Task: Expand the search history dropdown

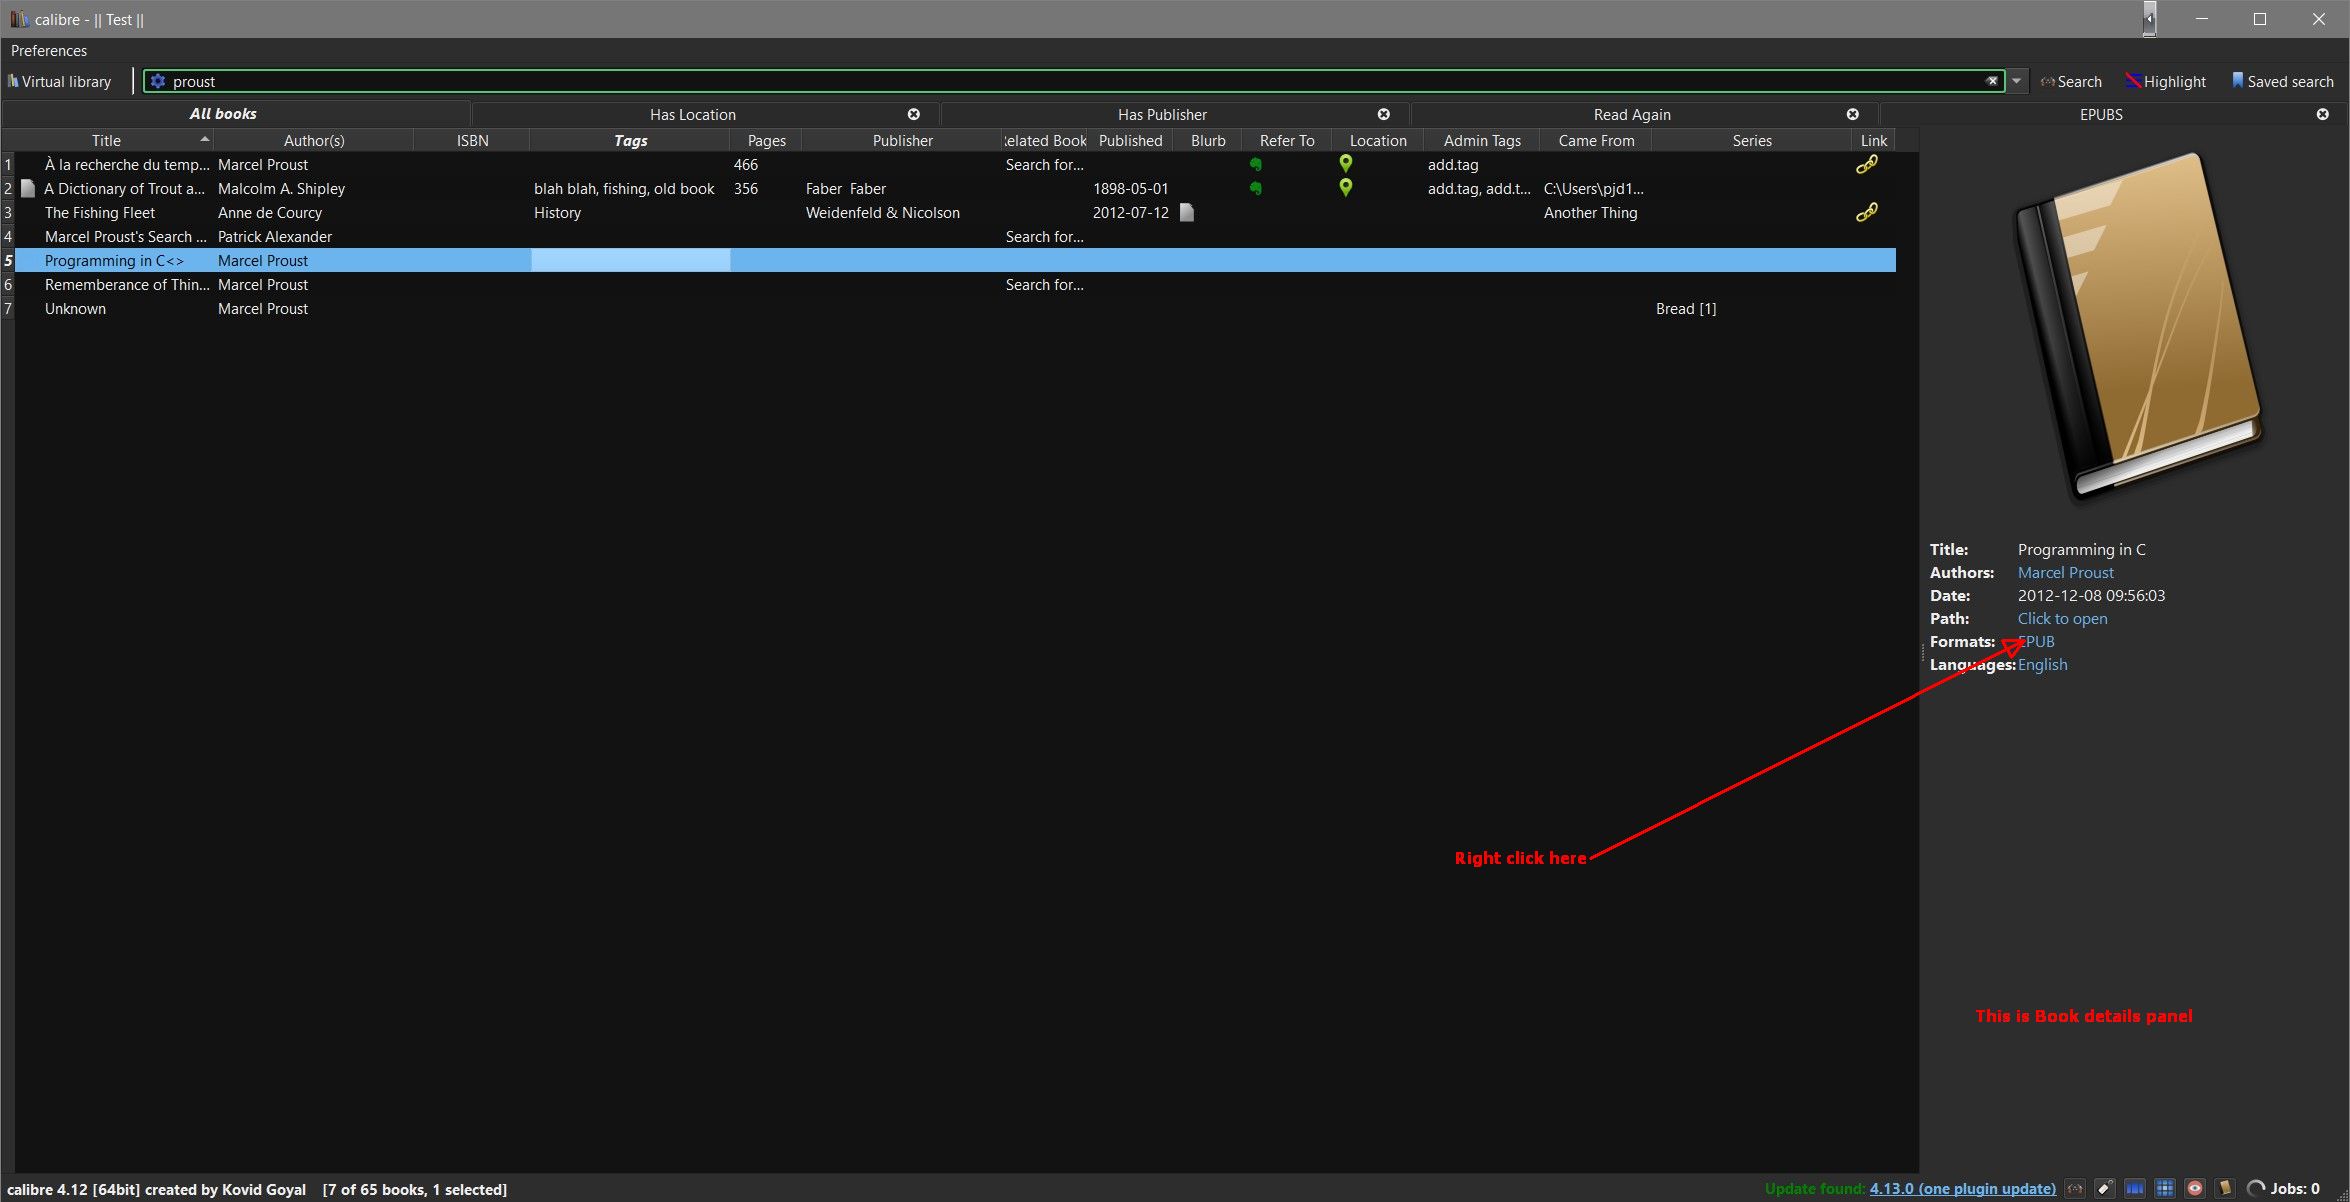Action: pyautogui.click(x=2017, y=81)
